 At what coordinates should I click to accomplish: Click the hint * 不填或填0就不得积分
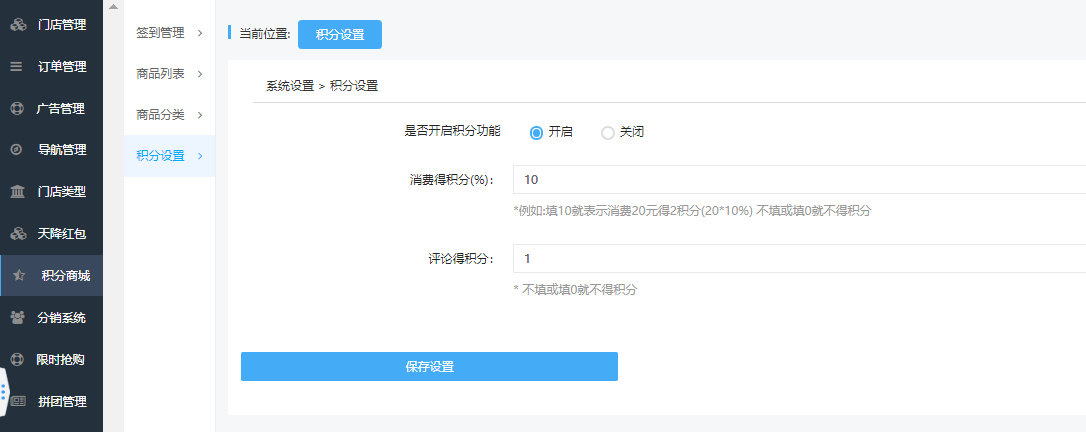575,290
